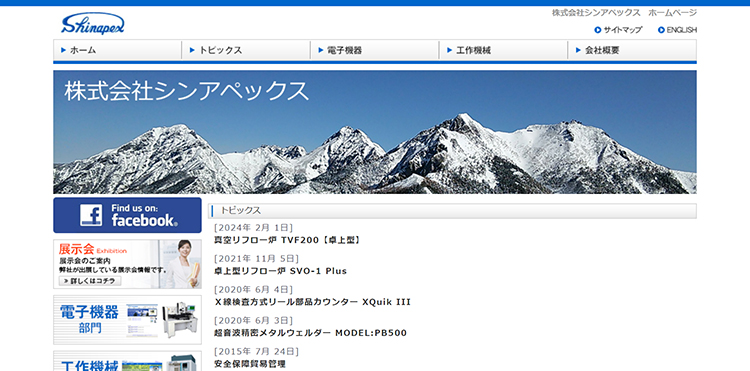Image resolution: width=750 pixels, height=371 pixels.
Task: Open 真空リフロー炉 TVF200【卓上型】 topic
Action: [287, 240]
